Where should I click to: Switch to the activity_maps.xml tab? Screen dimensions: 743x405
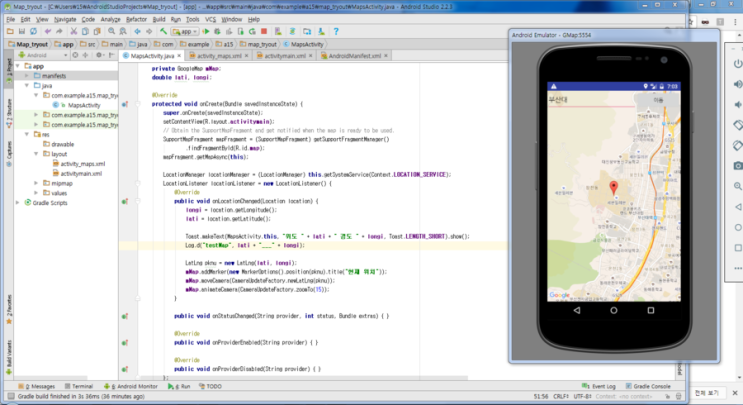point(221,56)
